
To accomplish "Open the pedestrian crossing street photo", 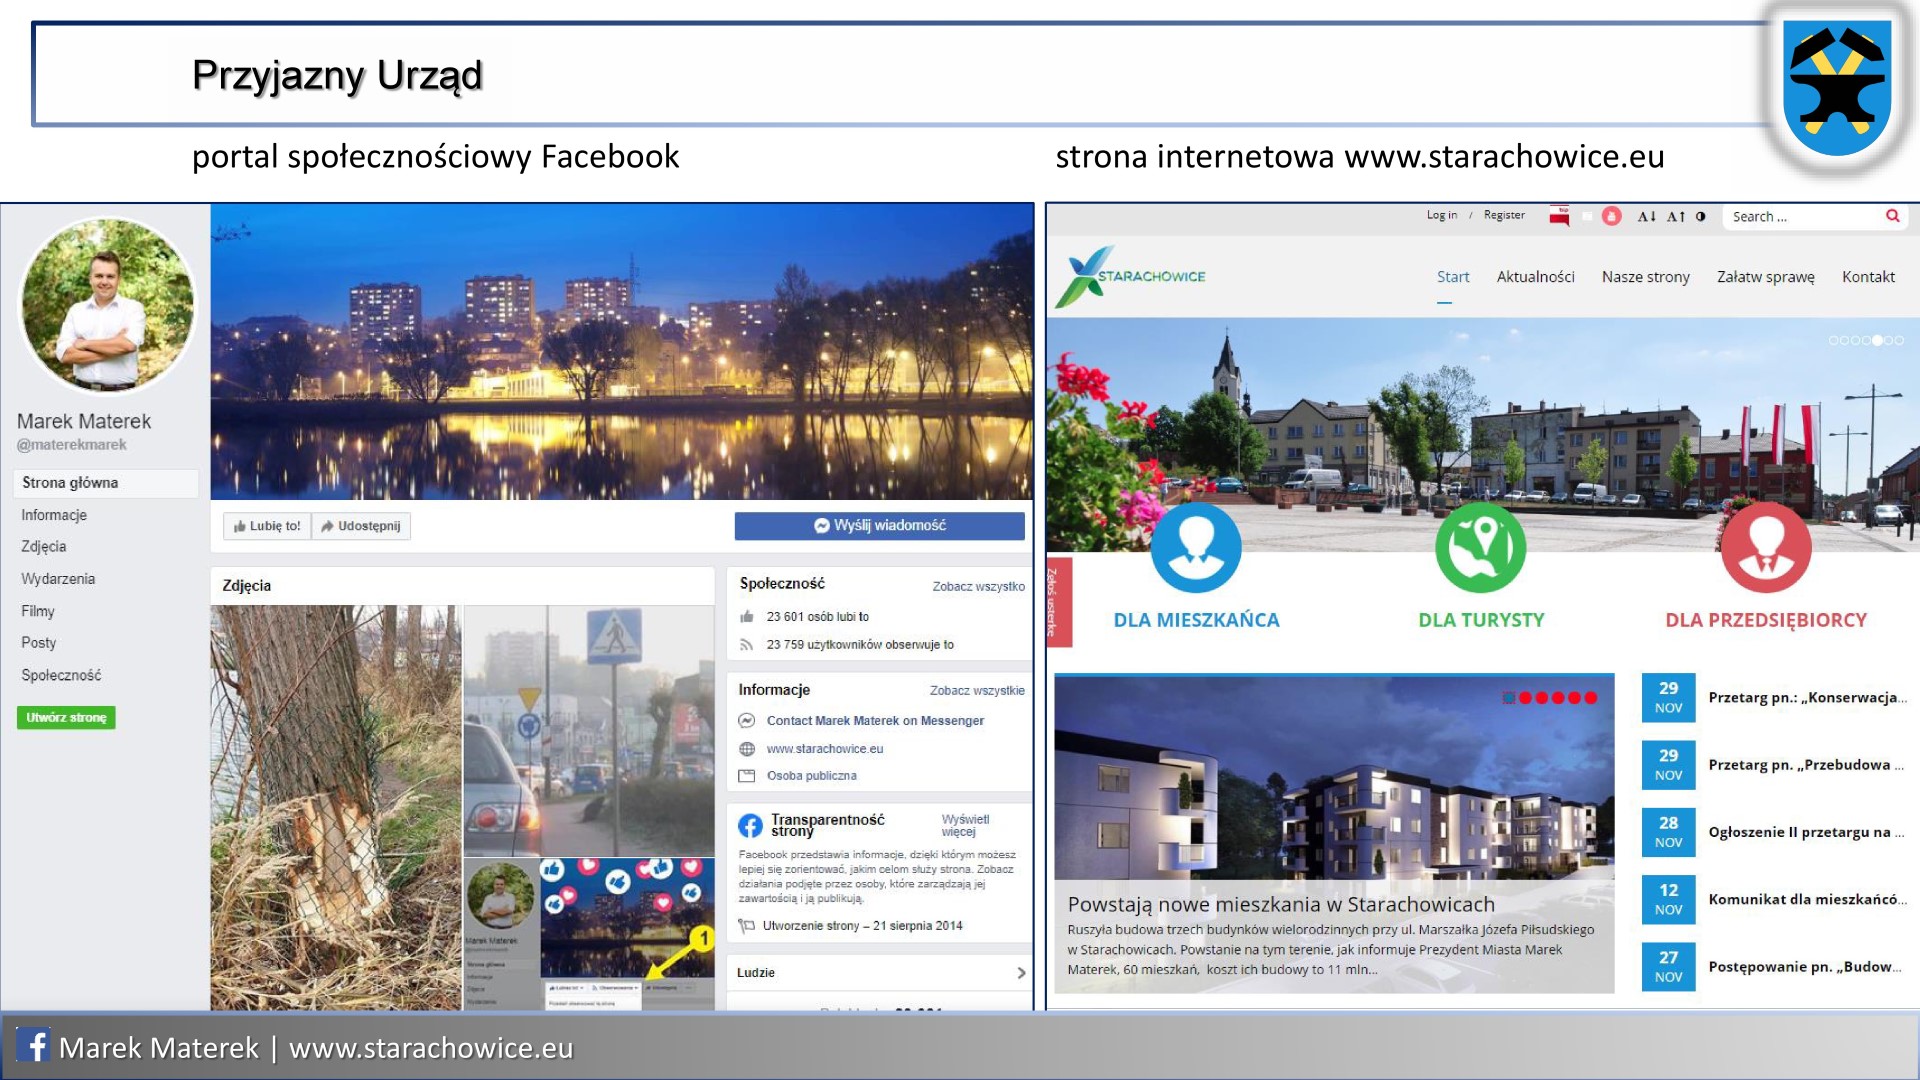I will click(x=588, y=731).
